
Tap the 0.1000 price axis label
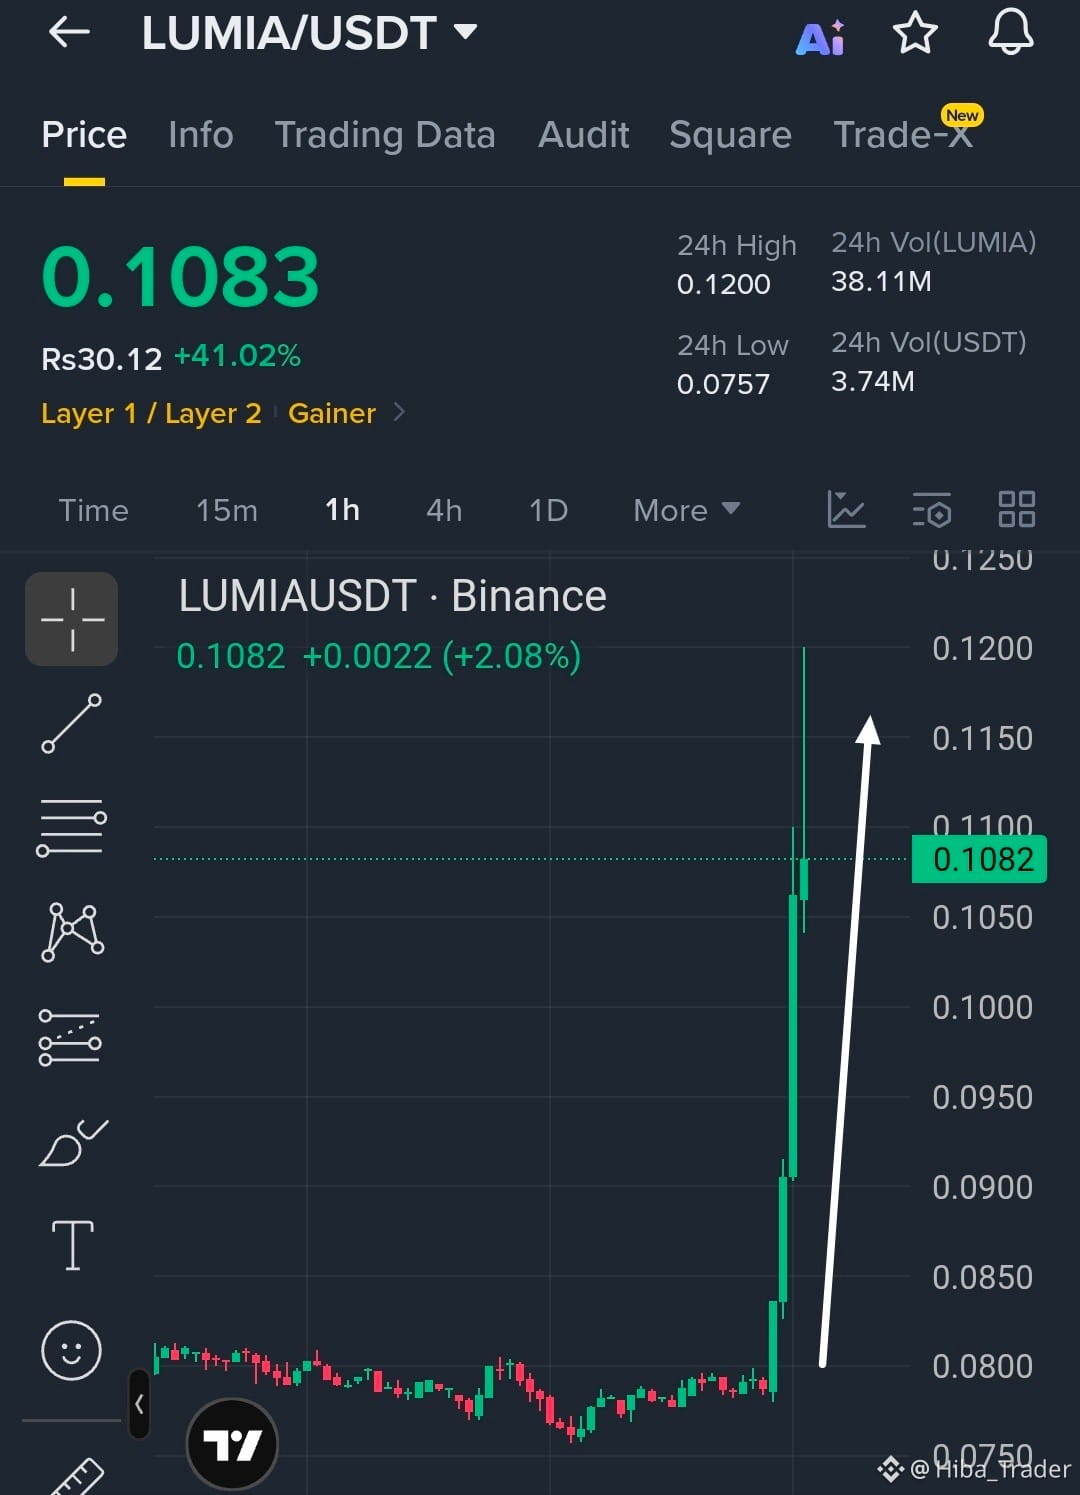click(982, 1007)
